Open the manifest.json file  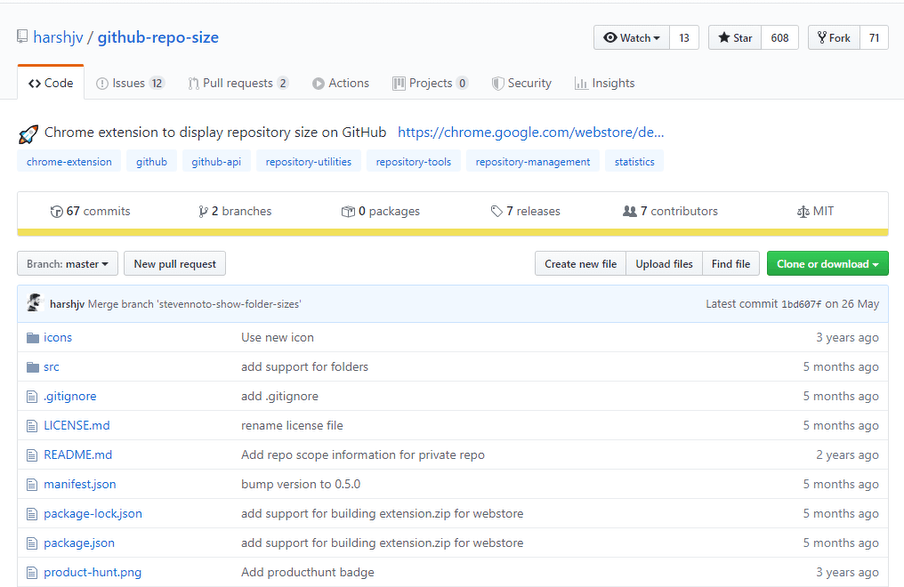tap(80, 484)
